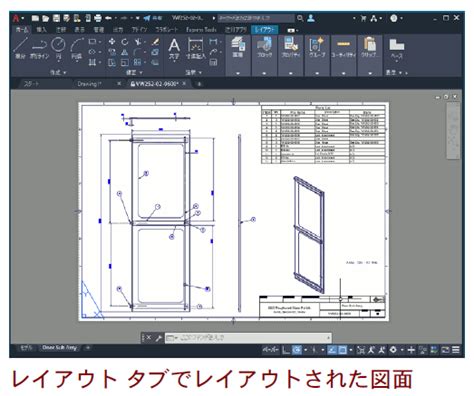
Task: Choose the Ellipse draw tool
Action: tap(92, 52)
